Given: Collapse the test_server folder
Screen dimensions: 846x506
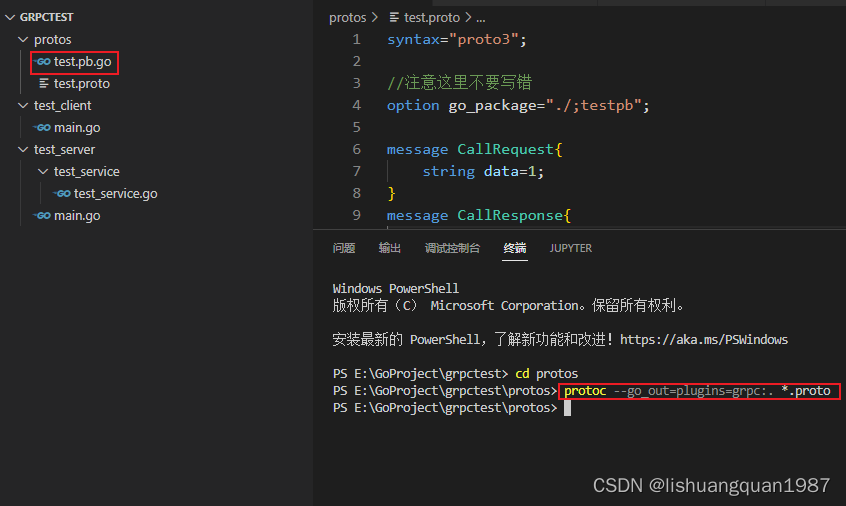Looking at the screenshot, I should pos(24,150).
